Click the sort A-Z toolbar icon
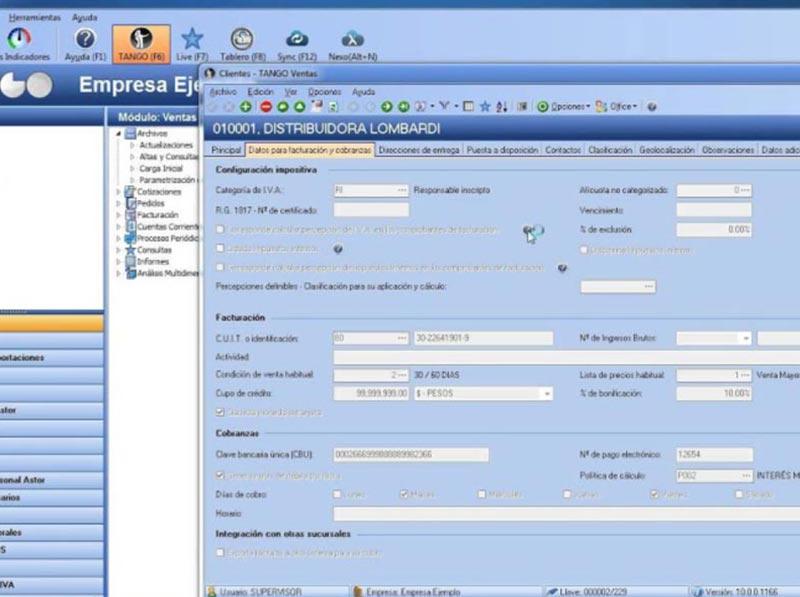 502,107
